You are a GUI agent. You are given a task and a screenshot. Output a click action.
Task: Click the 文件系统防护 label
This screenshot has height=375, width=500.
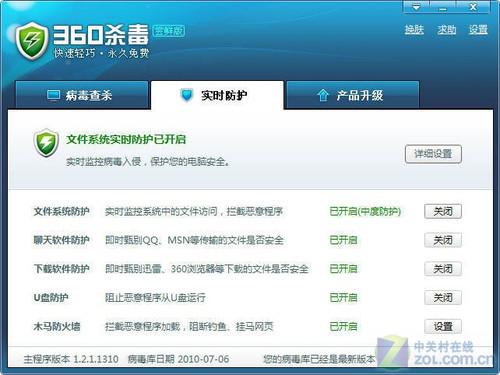click(x=61, y=211)
